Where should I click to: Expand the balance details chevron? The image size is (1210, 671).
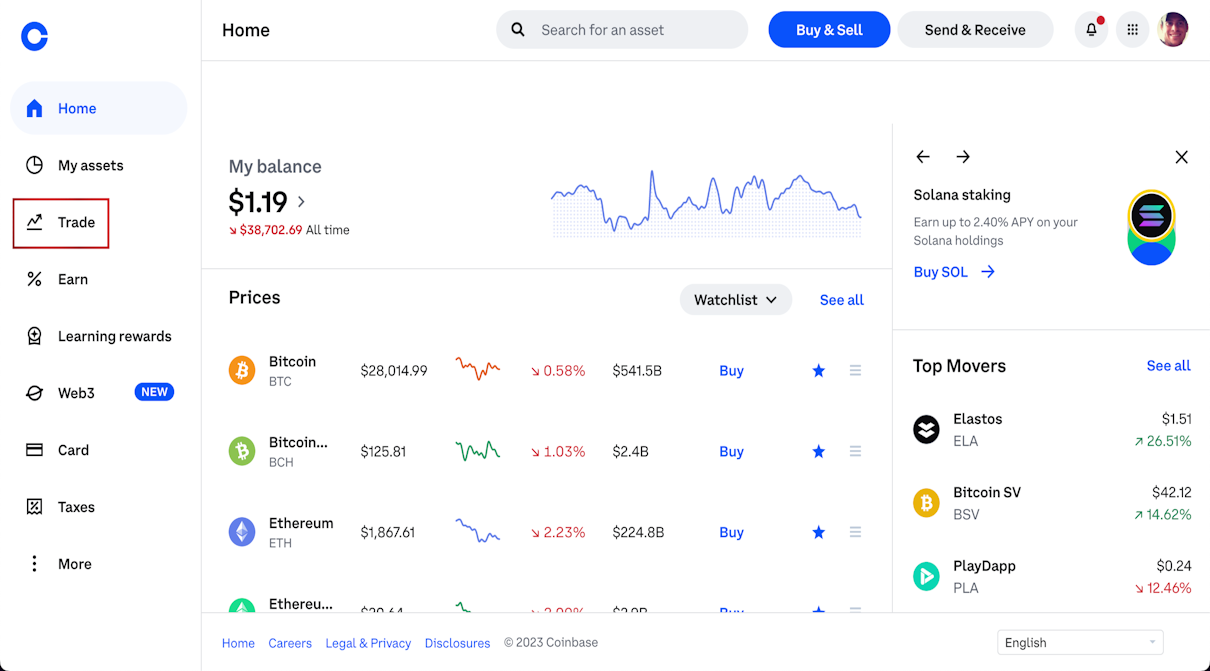[x=301, y=202]
